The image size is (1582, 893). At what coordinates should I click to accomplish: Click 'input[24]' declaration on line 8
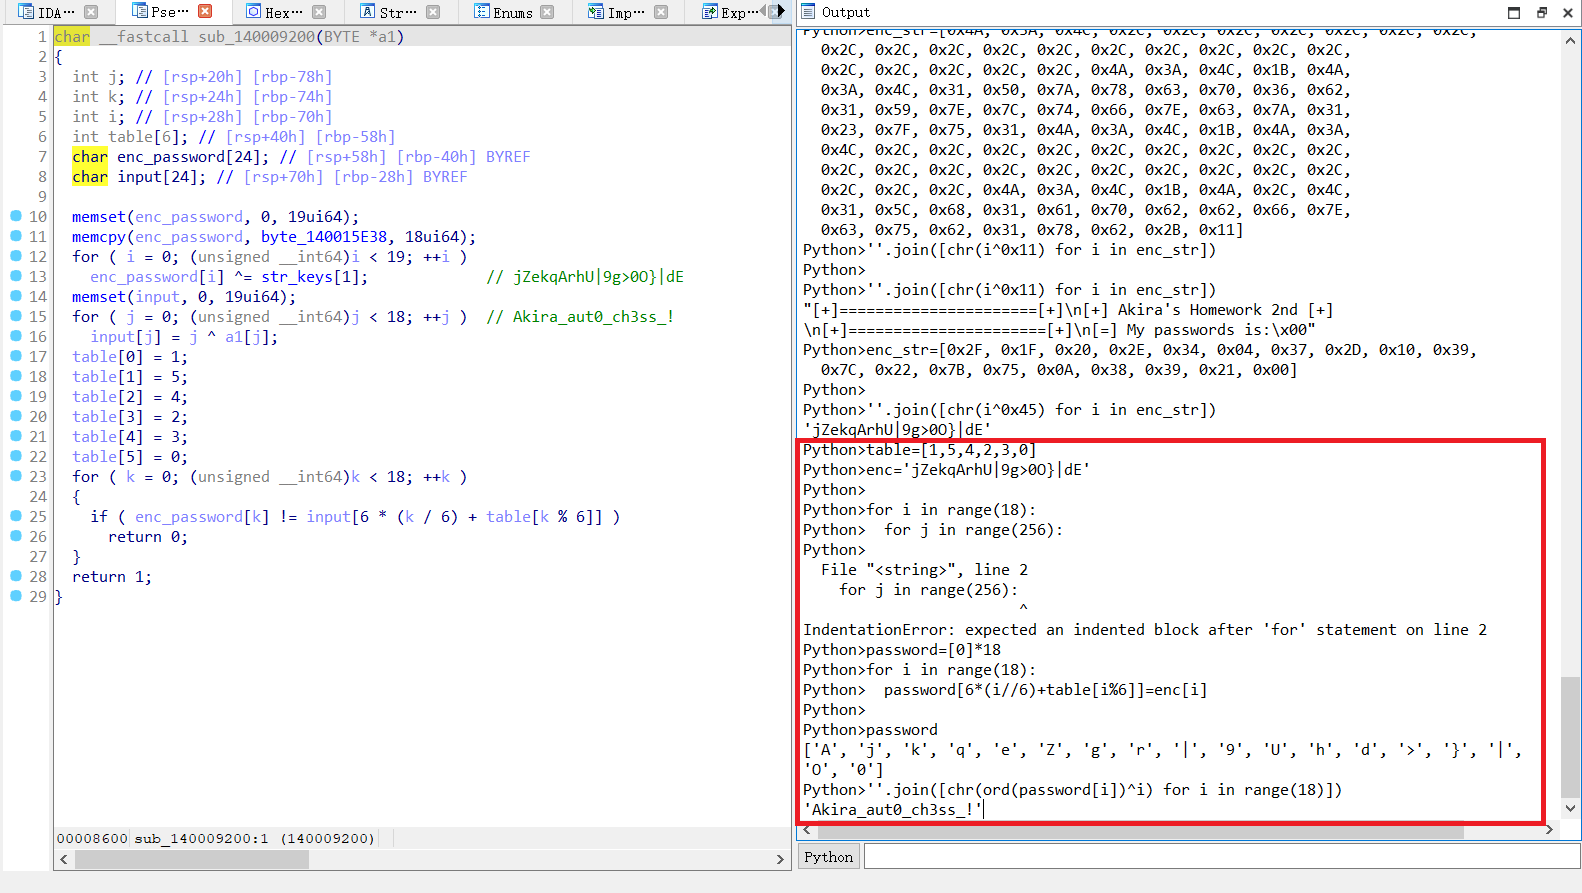(x=161, y=176)
